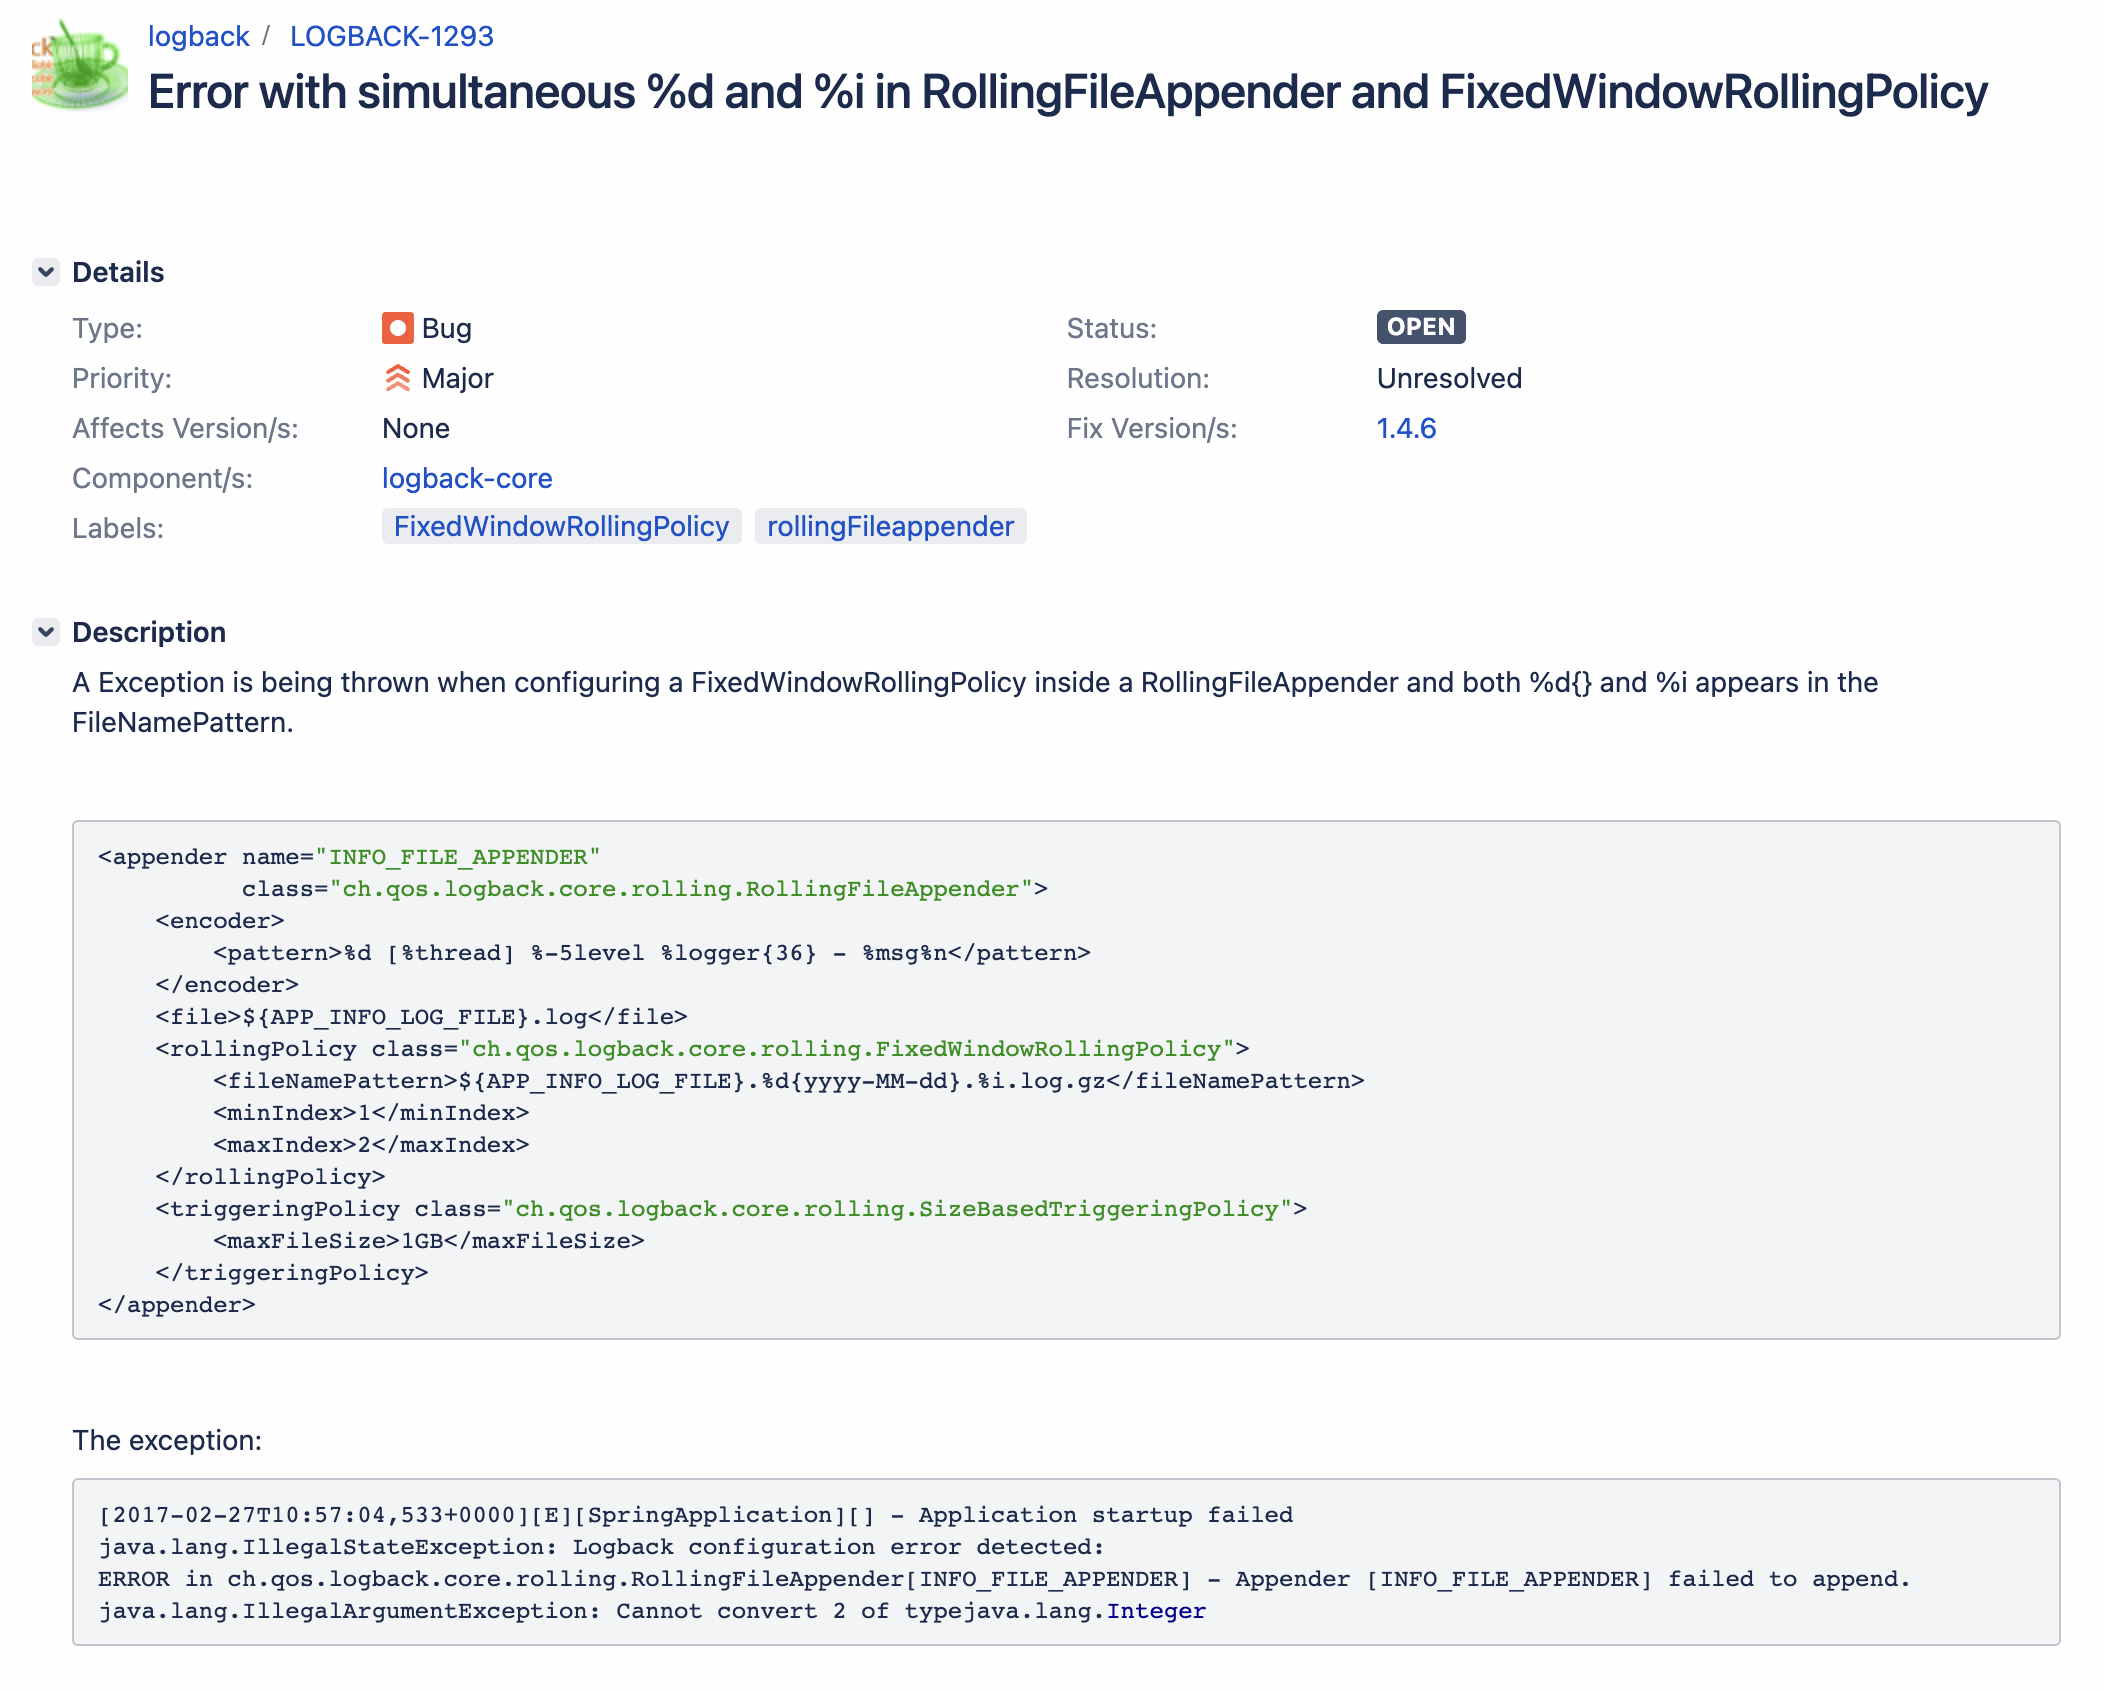Click the closing appender tag line
This screenshot has width=2104, height=1690.
(x=177, y=1305)
